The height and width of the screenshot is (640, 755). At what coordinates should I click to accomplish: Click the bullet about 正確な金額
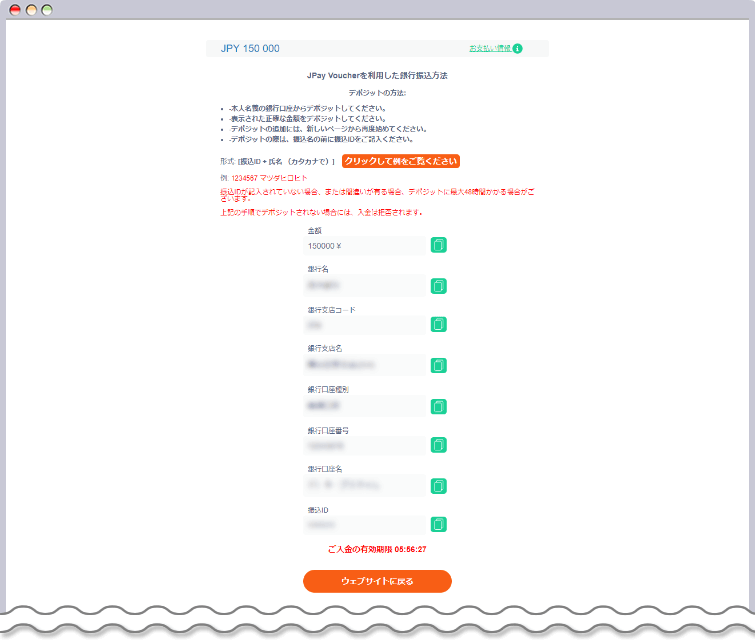307,118
